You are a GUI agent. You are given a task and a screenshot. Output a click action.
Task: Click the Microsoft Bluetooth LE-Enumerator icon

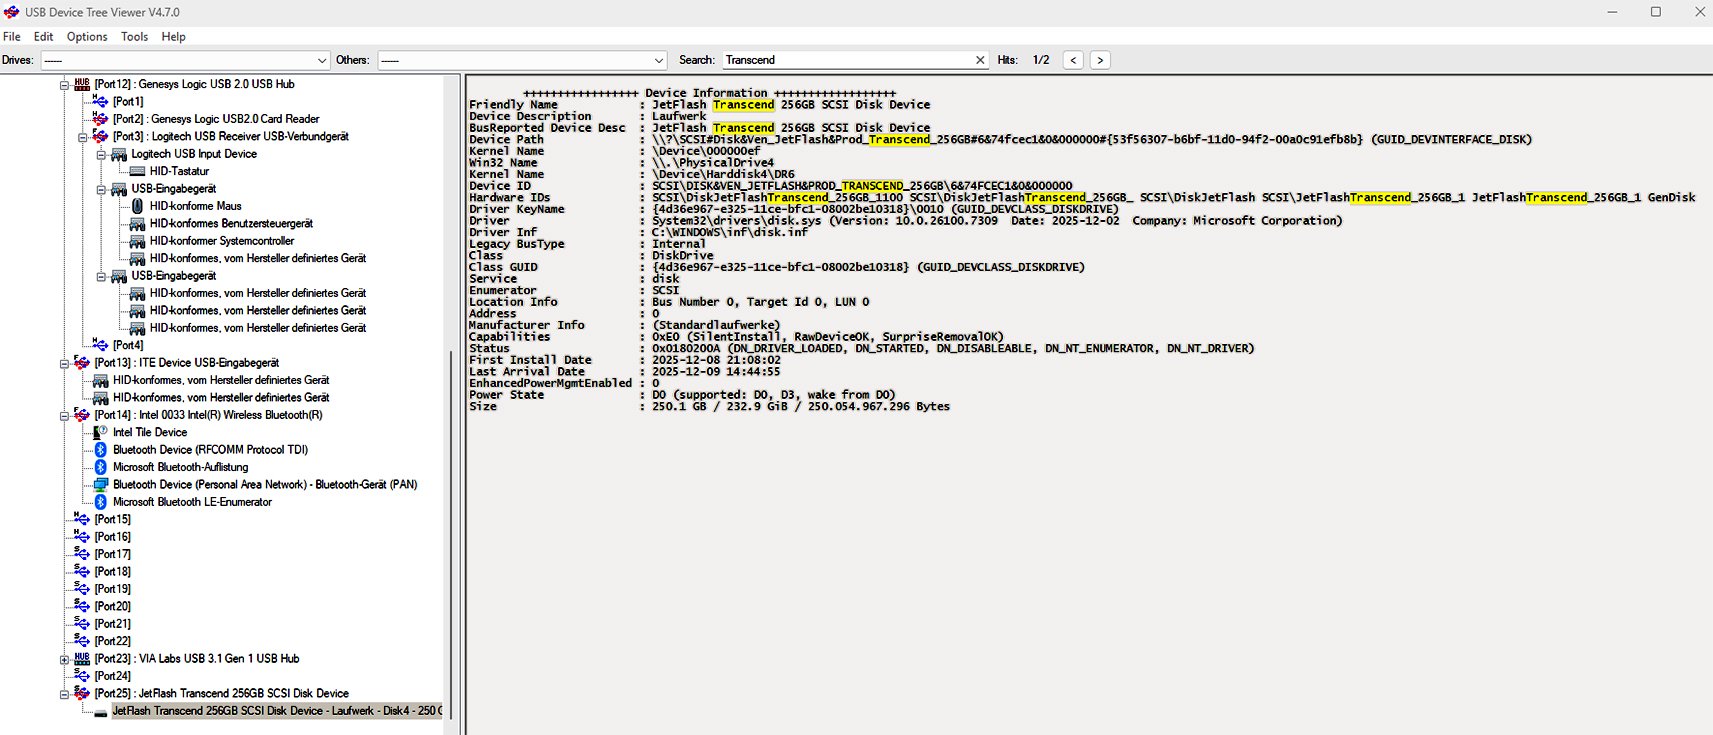[100, 502]
